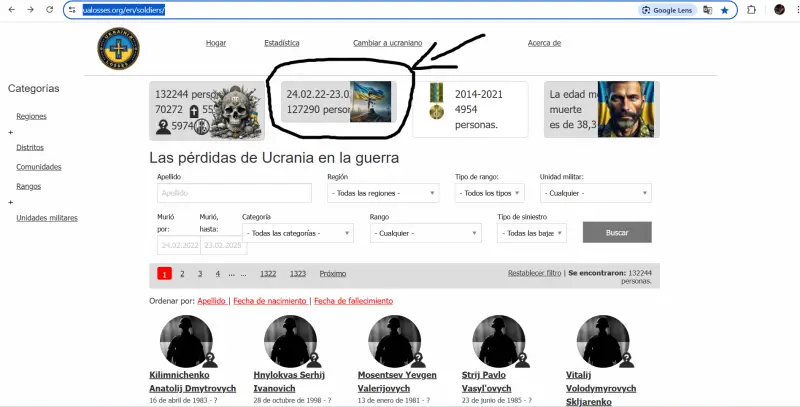Click the Ukraine Losses site logo
The image size is (800, 407).
tap(119, 48)
